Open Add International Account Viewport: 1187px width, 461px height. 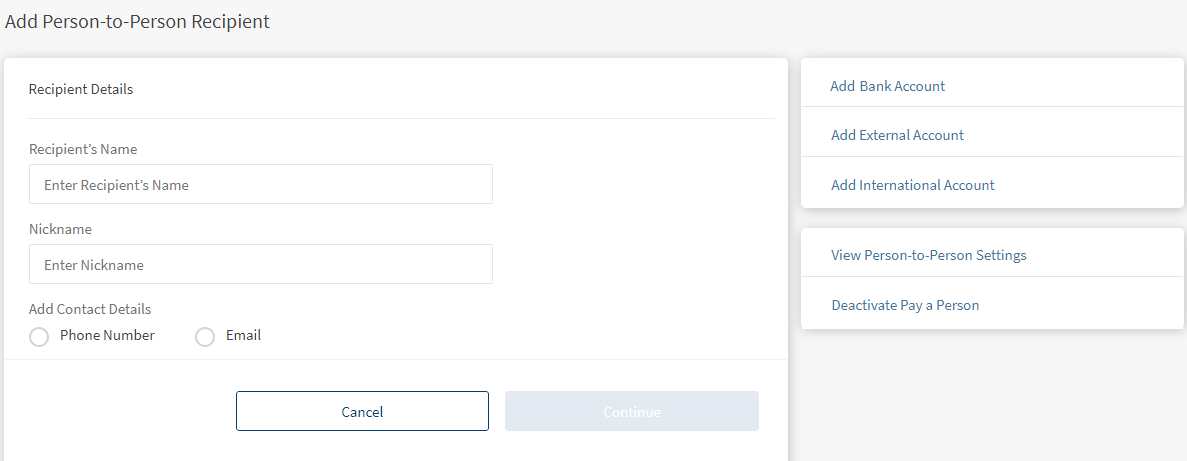[912, 185]
